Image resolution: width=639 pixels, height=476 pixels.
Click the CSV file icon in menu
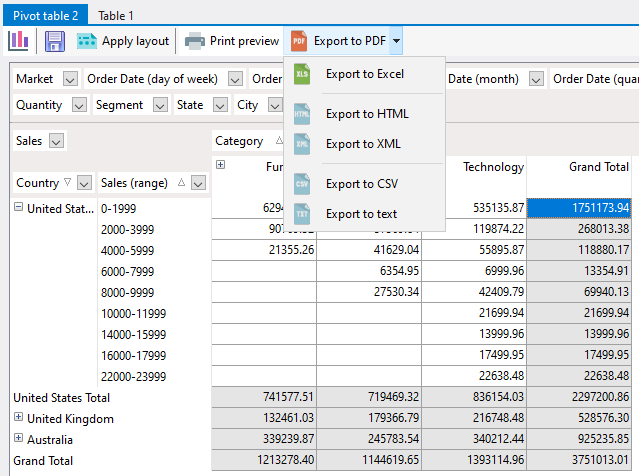303,184
